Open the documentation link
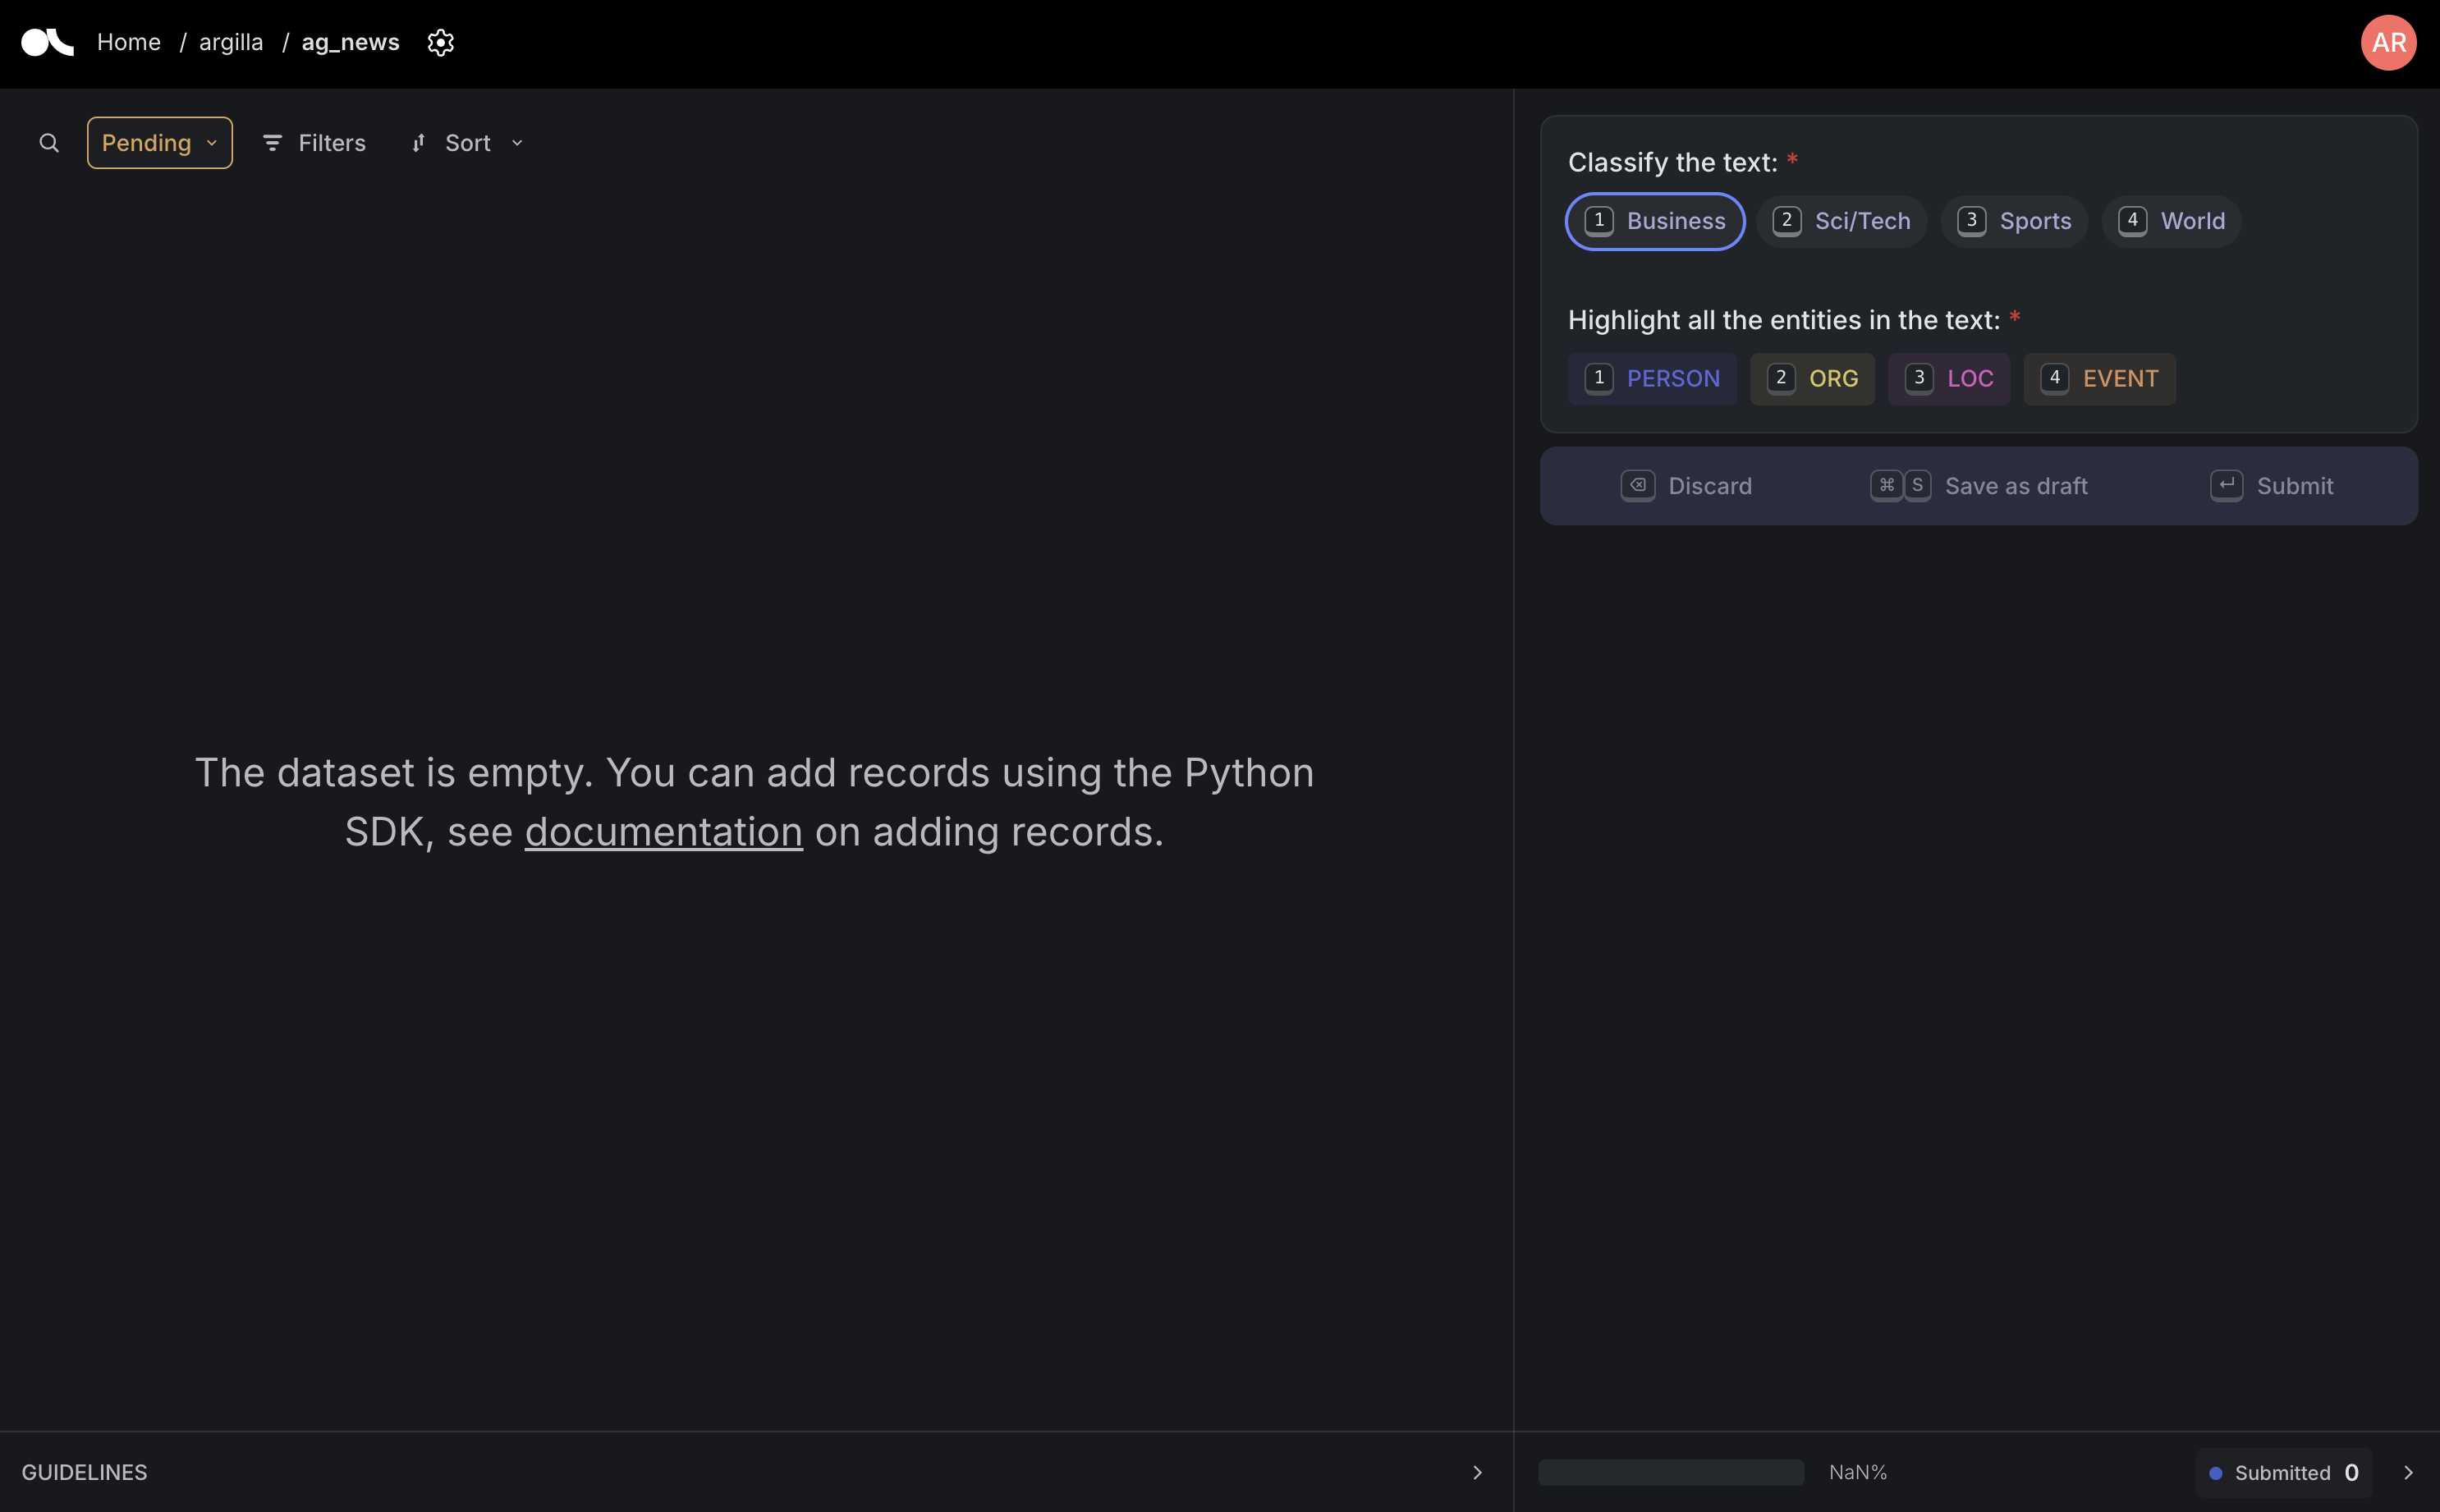 (663, 831)
